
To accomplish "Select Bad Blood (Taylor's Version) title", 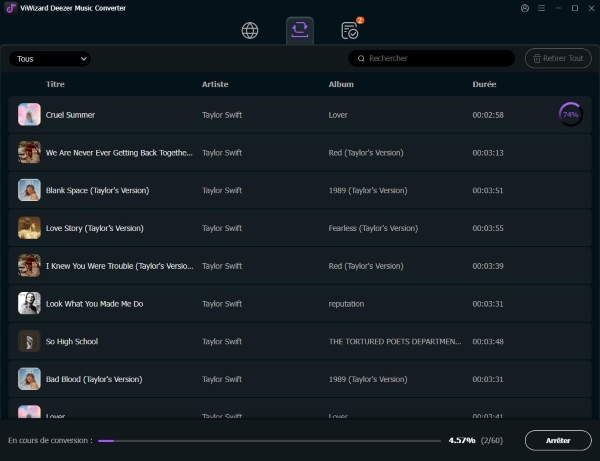I will [x=94, y=380].
